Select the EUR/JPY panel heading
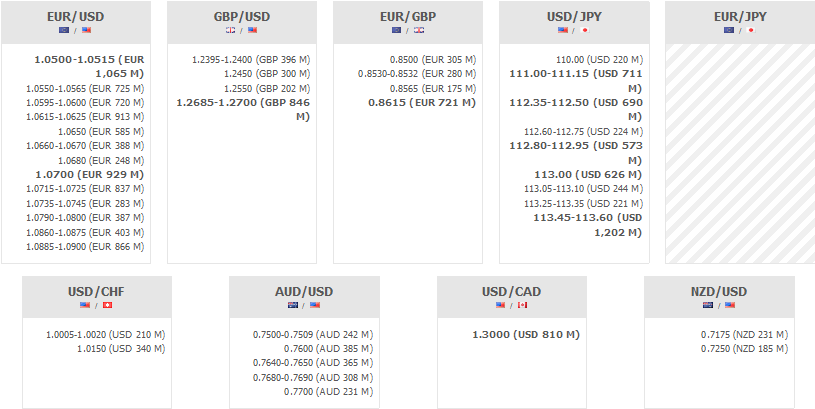The image size is (815, 409). 740,17
